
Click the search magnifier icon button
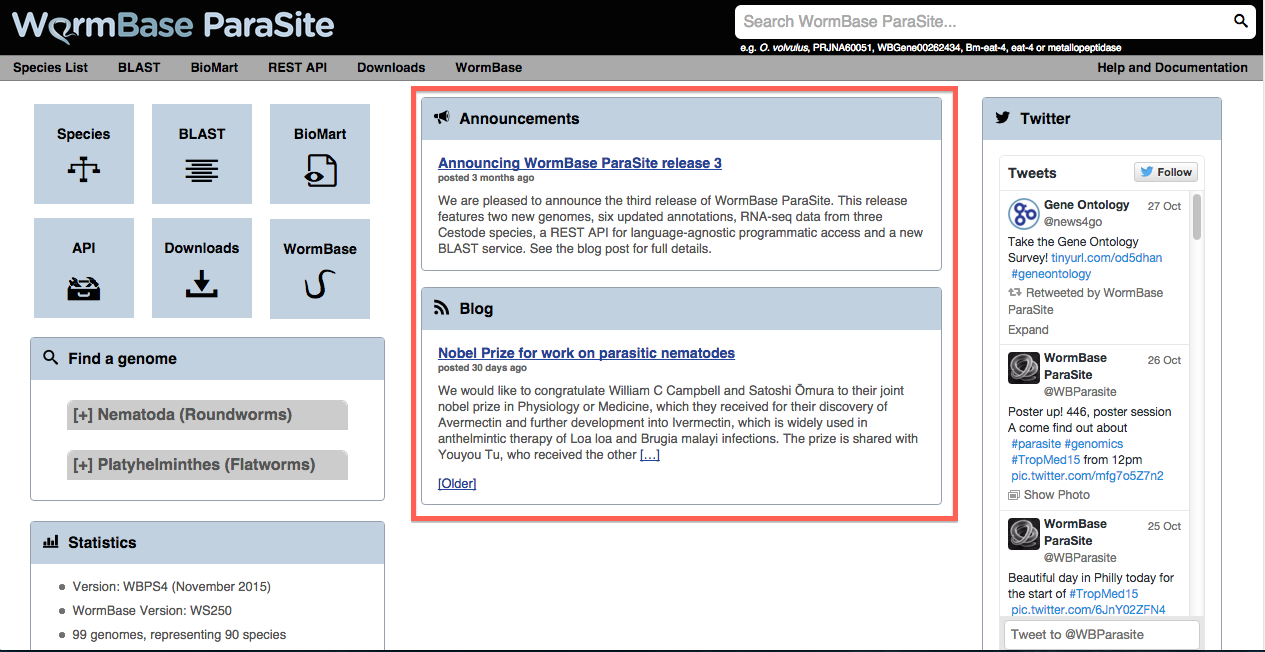click(1240, 21)
